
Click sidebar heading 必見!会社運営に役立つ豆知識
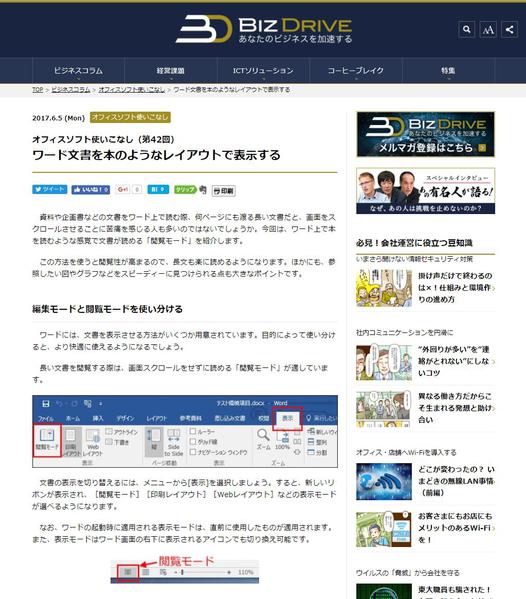(414, 243)
